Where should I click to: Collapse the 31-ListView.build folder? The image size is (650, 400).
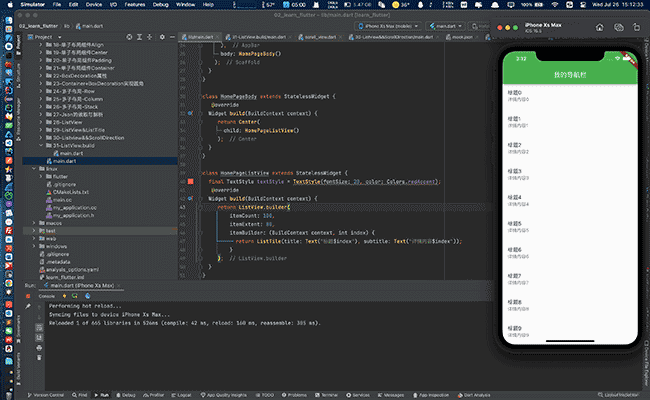41,145
